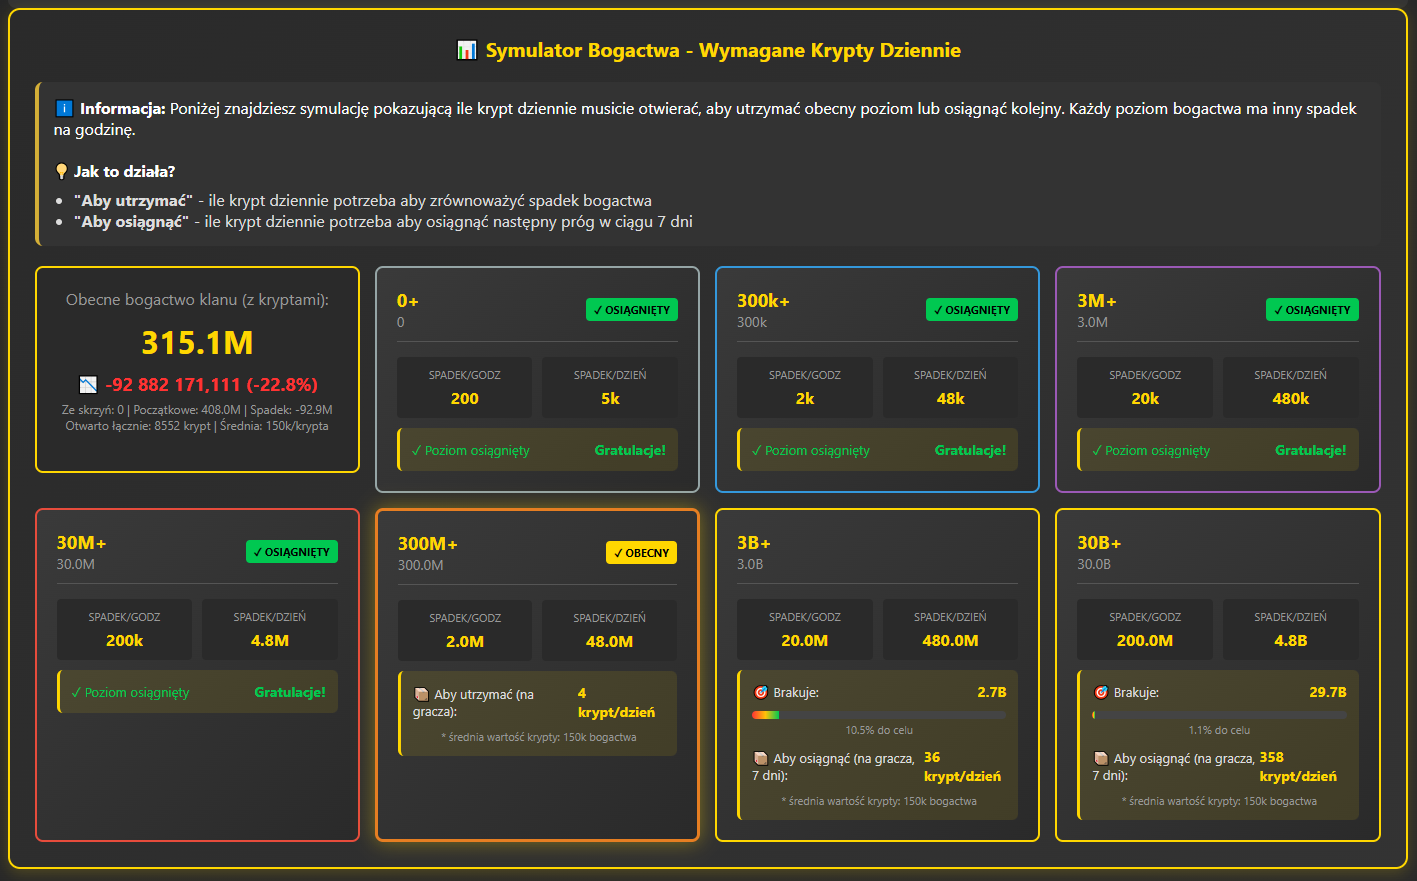This screenshot has width=1417, height=881.
Task: Select the declining chart icon near -92 882 171,111
Action: [88, 384]
